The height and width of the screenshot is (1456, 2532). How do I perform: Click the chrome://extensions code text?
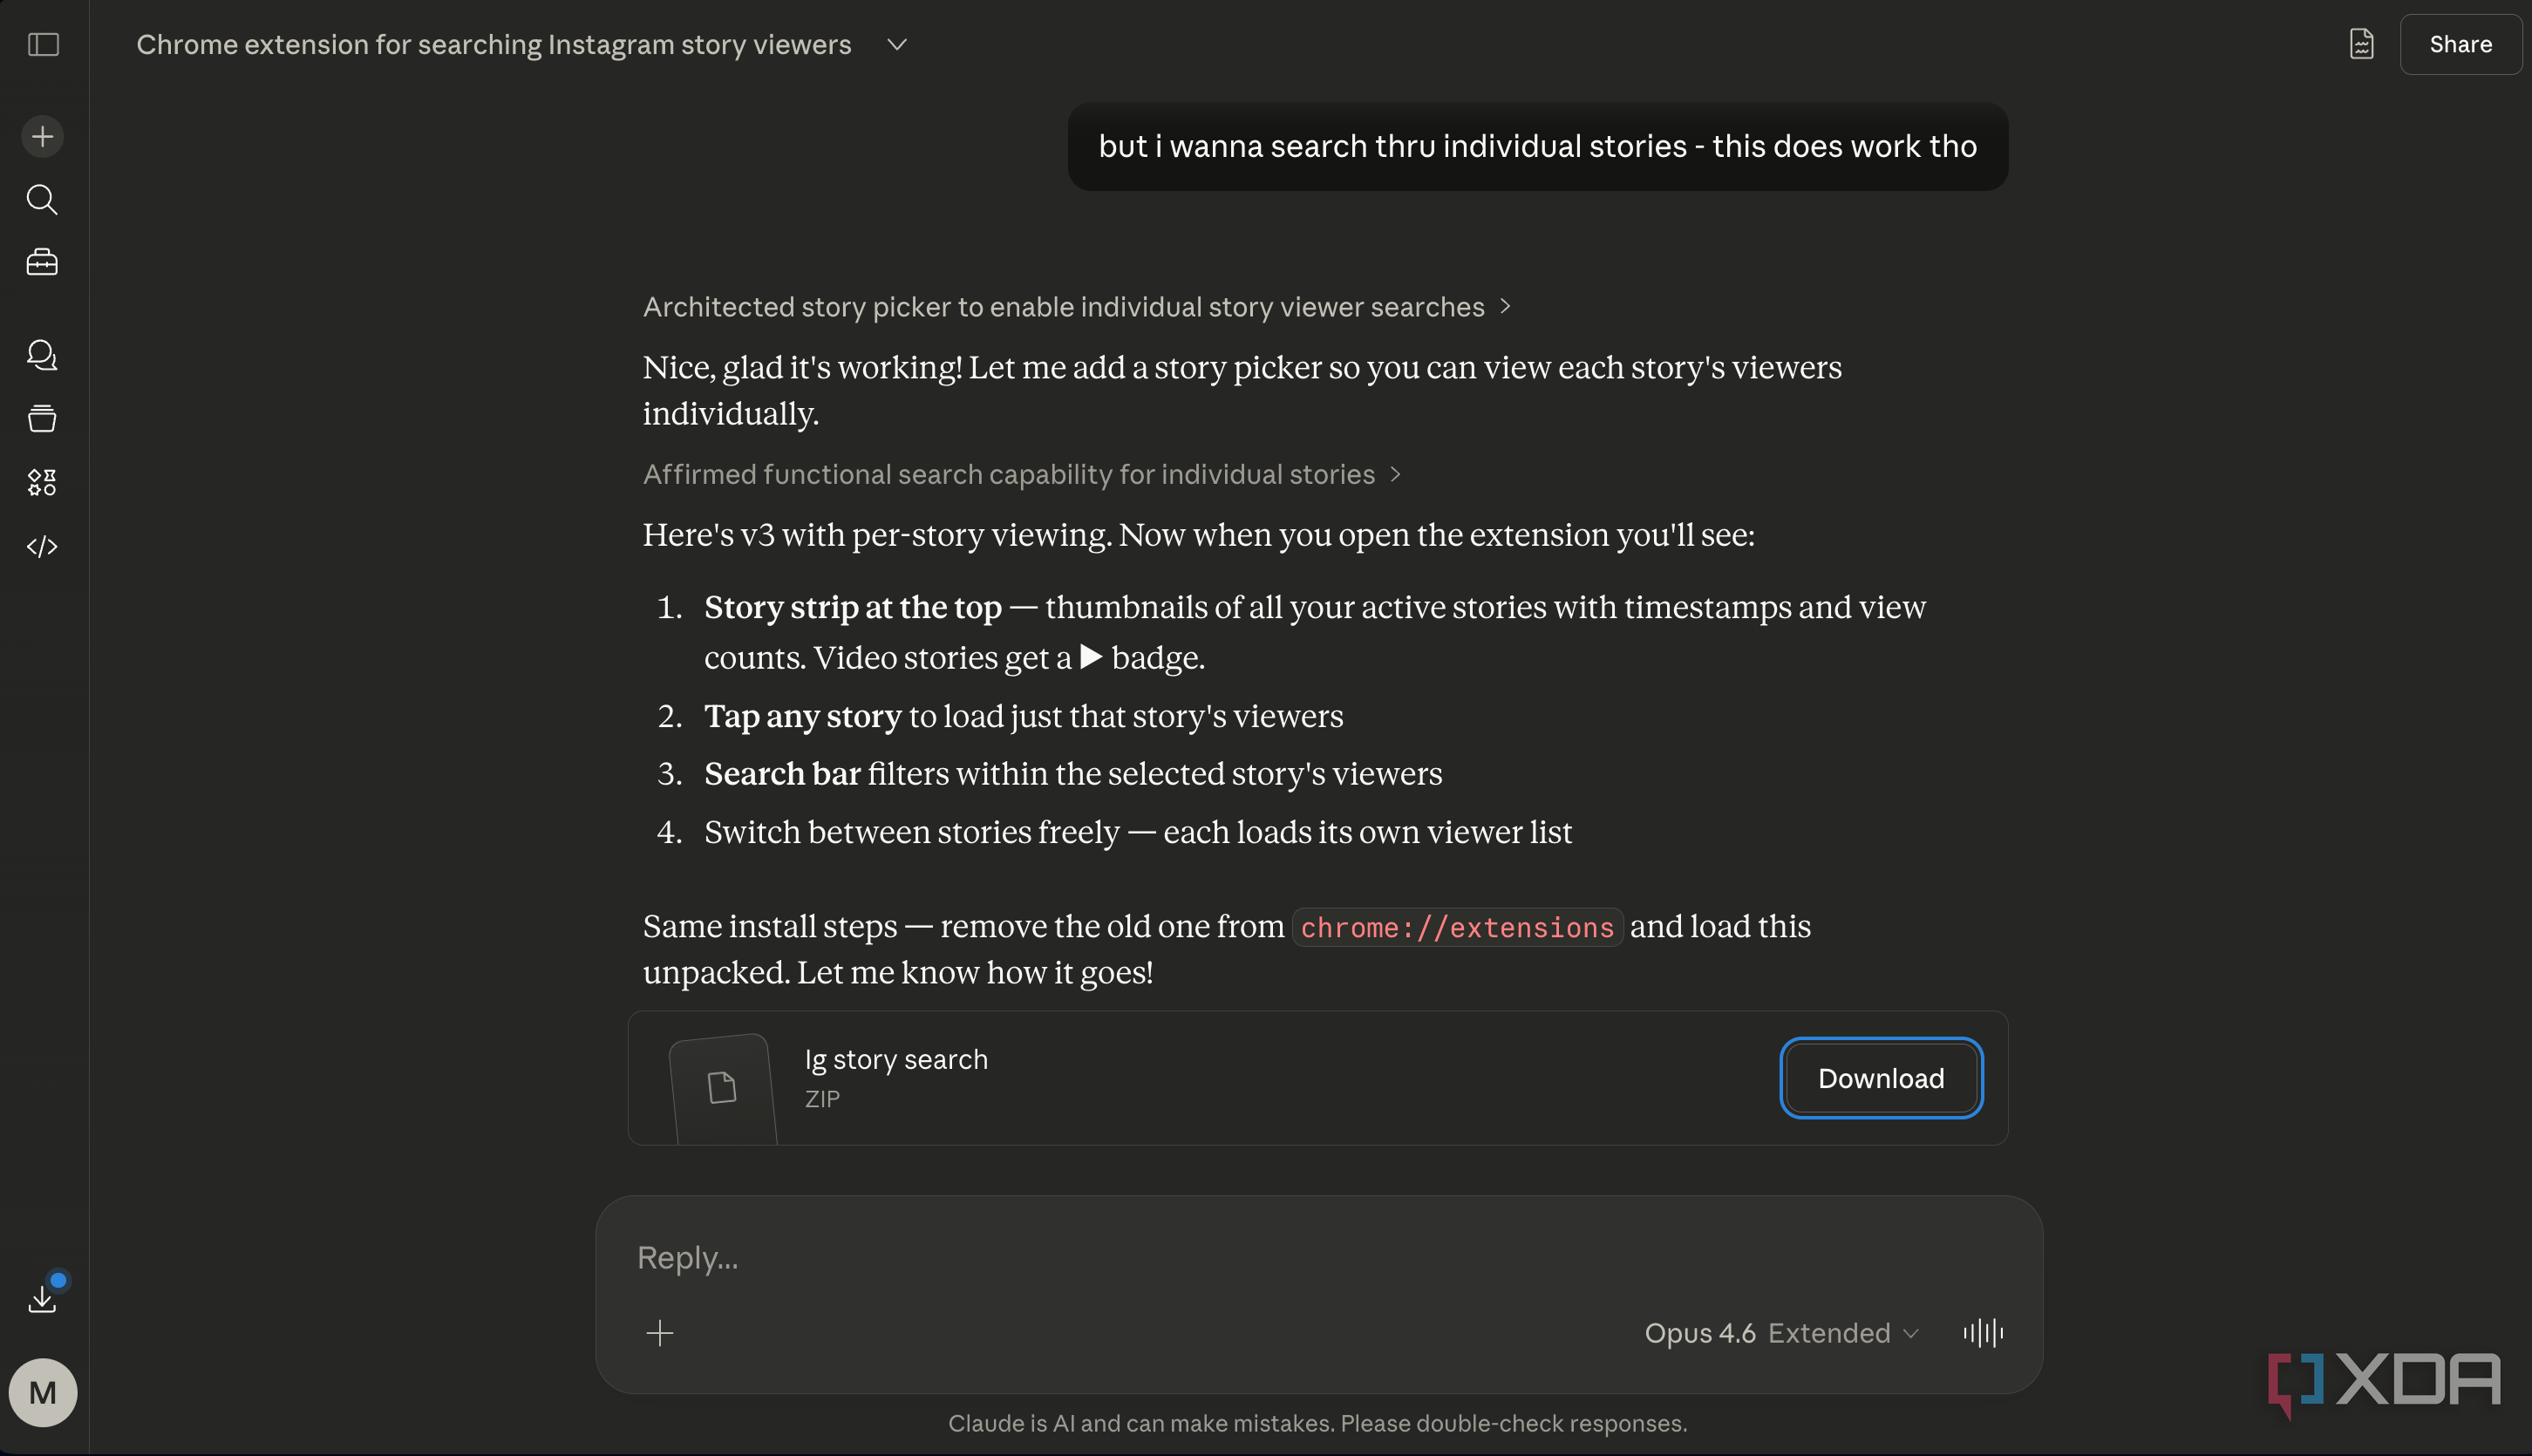pos(1457,927)
